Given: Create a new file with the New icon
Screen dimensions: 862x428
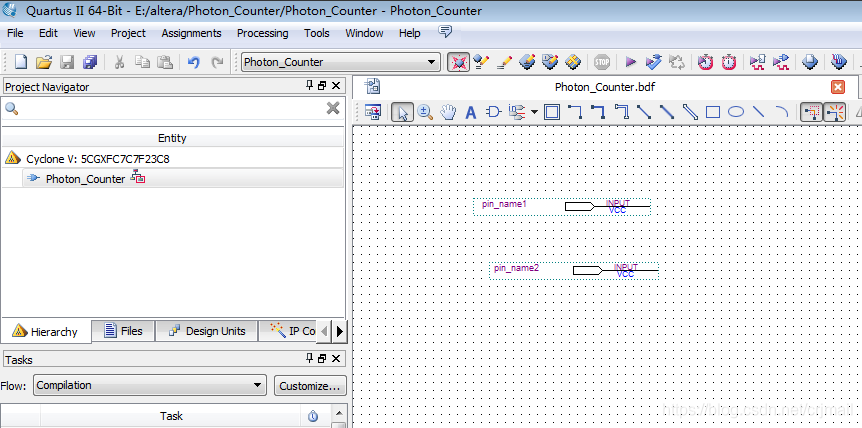Looking at the screenshot, I should (20, 62).
